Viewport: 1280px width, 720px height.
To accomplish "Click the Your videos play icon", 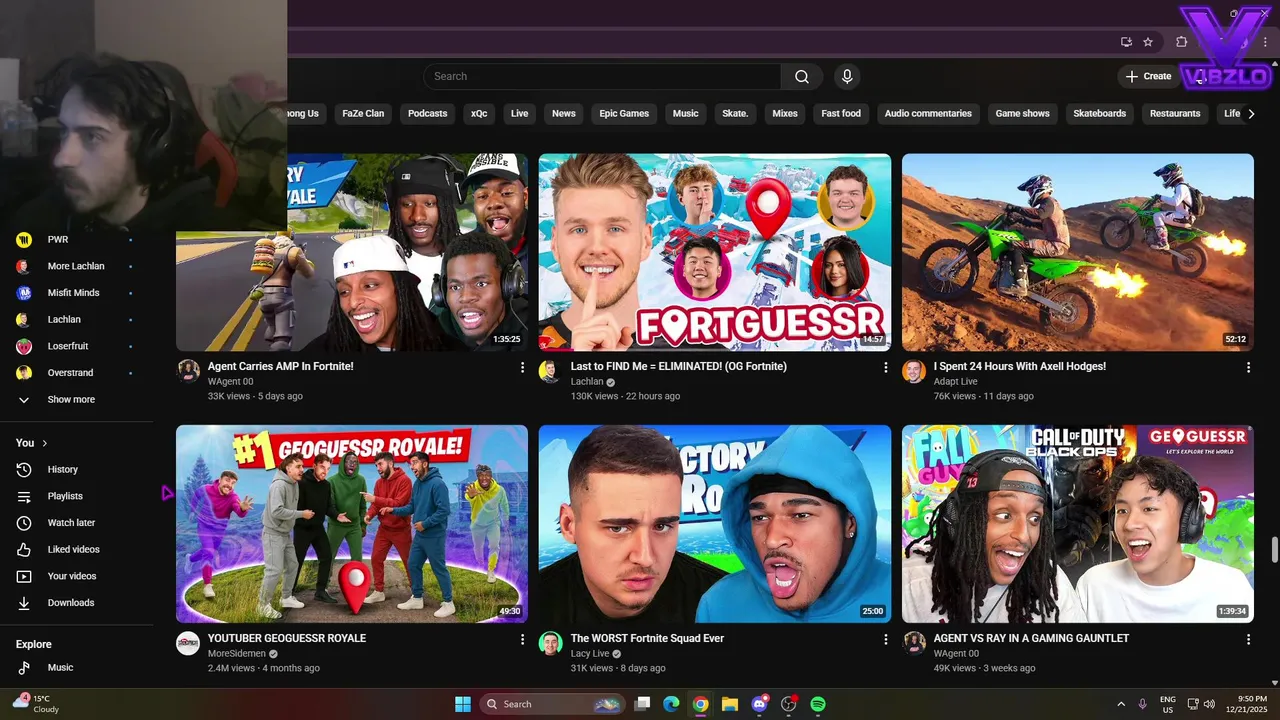I will [24, 576].
